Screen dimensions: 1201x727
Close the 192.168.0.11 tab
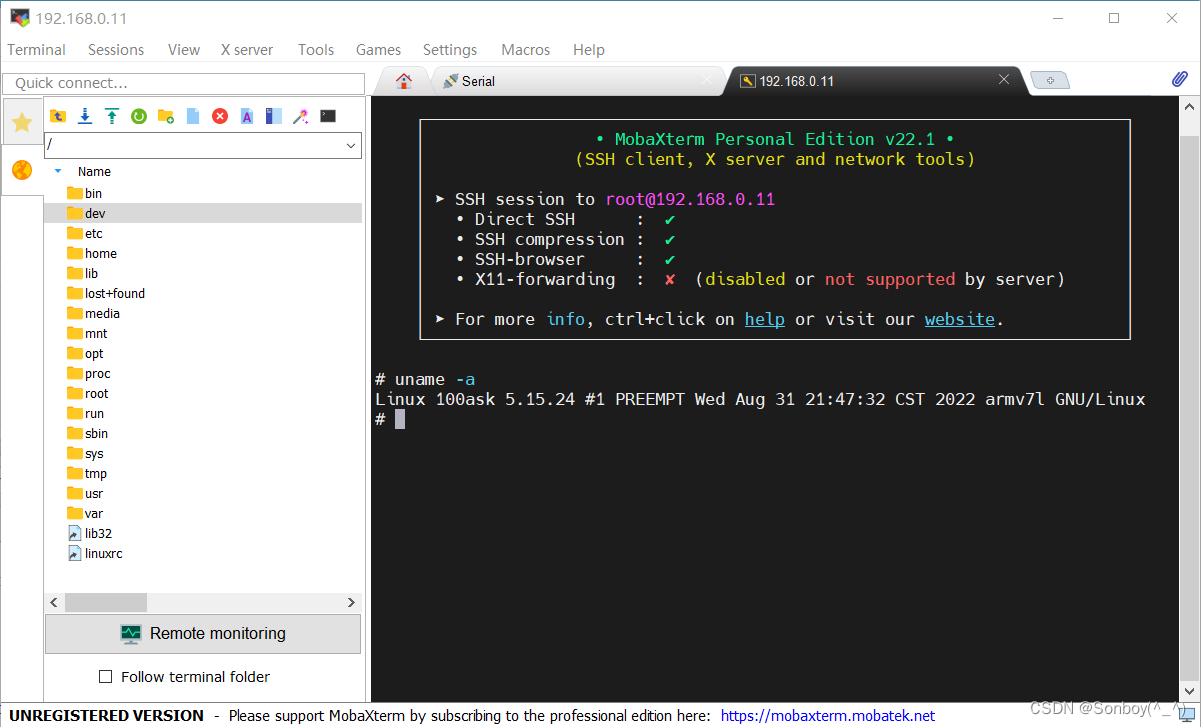pos(1004,80)
